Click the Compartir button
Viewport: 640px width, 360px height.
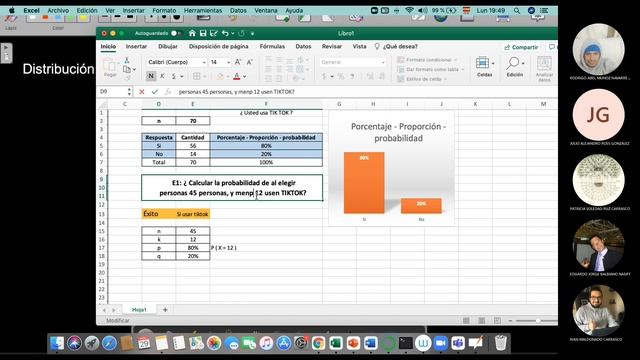pyautogui.click(x=521, y=47)
